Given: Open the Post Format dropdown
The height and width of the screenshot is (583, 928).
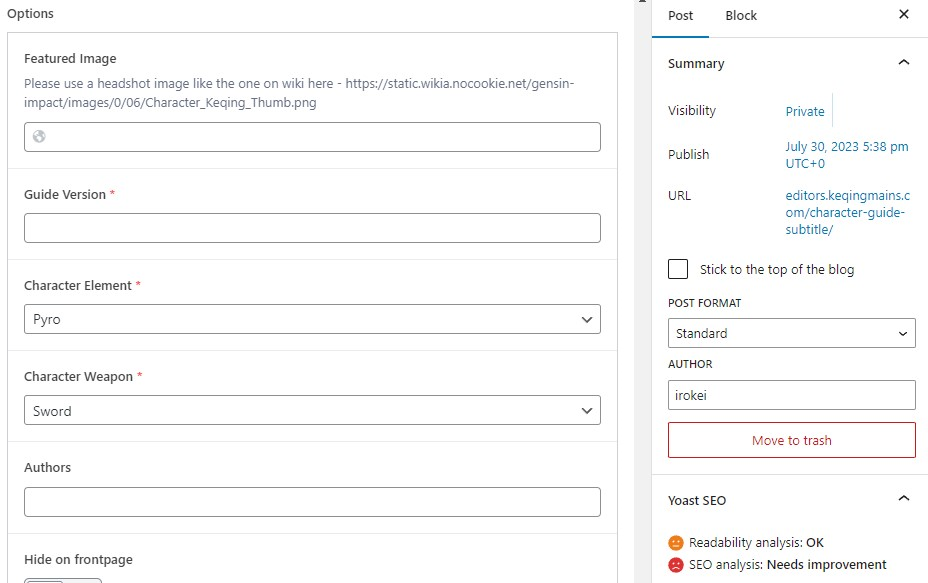Looking at the screenshot, I should [791, 332].
